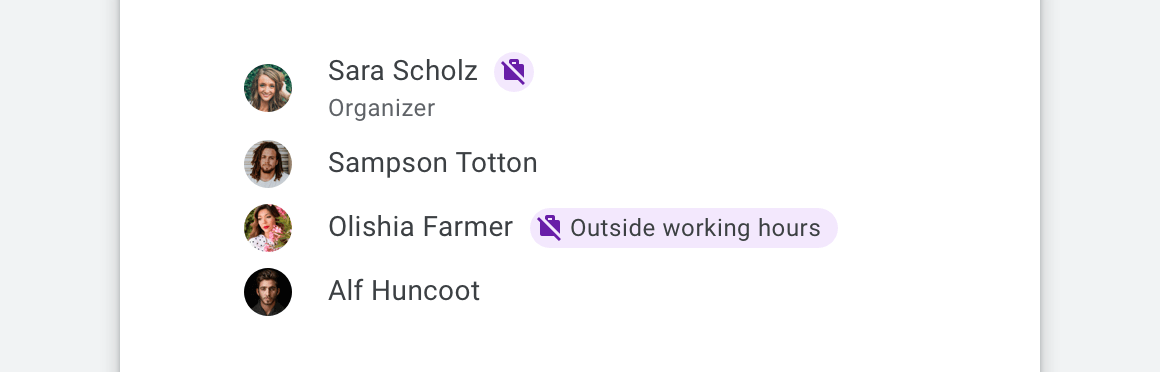Click the gray background right of the card
1160x372 pixels.
[x=1101, y=186]
